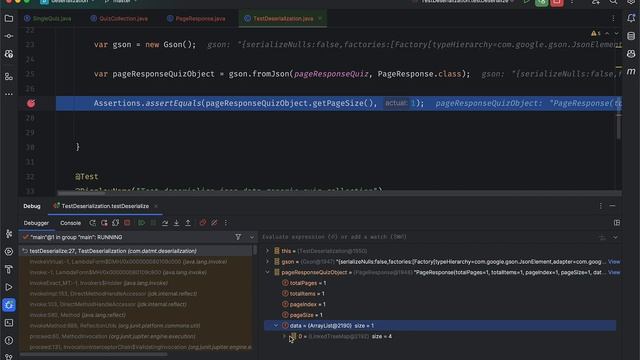The height and width of the screenshot is (360, 640).
Task: Rerun the testDeserialize debug session
Action: pos(93,223)
